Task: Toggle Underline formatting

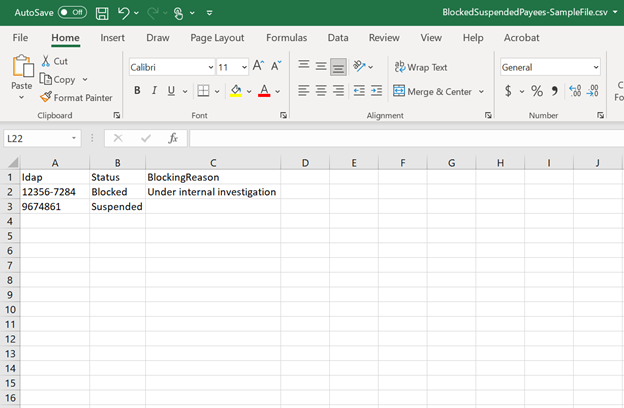Action: pyautogui.click(x=171, y=91)
